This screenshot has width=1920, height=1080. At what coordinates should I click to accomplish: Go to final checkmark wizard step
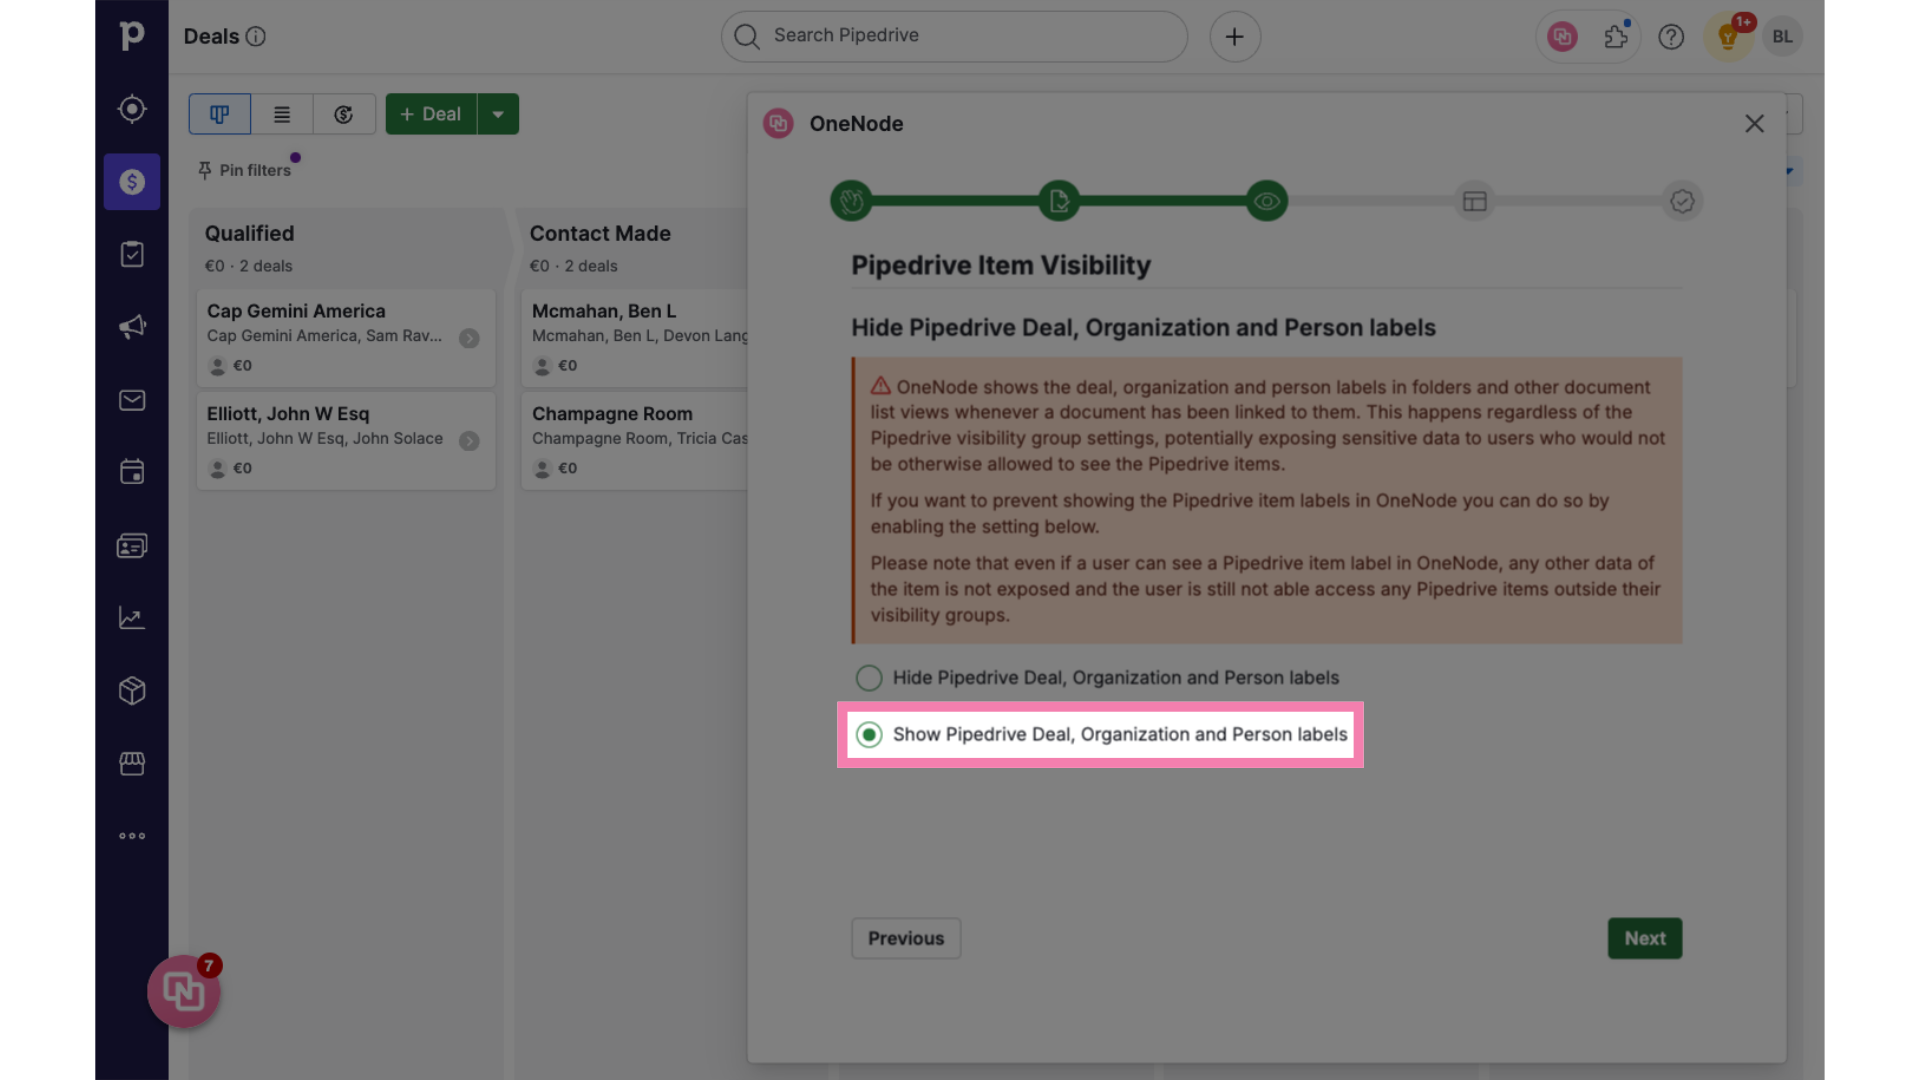click(1682, 201)
